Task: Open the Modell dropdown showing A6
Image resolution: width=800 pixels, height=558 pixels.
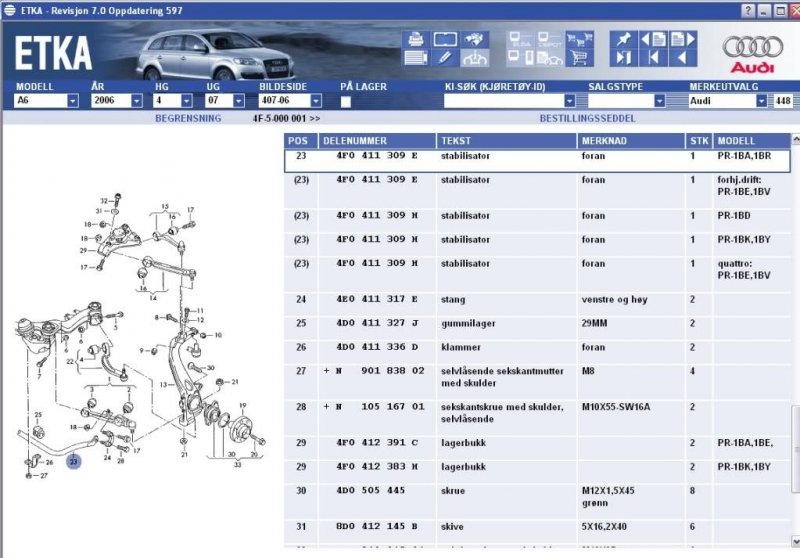Action: tap(73, 101)
